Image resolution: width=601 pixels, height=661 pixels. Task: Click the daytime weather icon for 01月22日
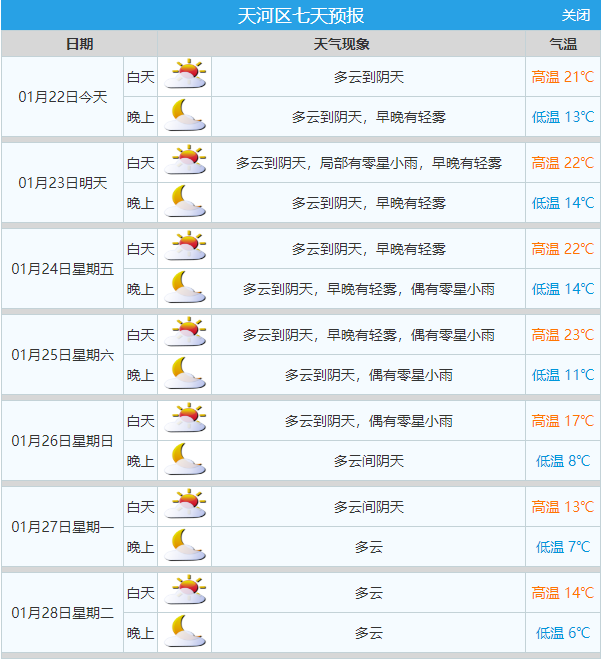coord(185,76)
